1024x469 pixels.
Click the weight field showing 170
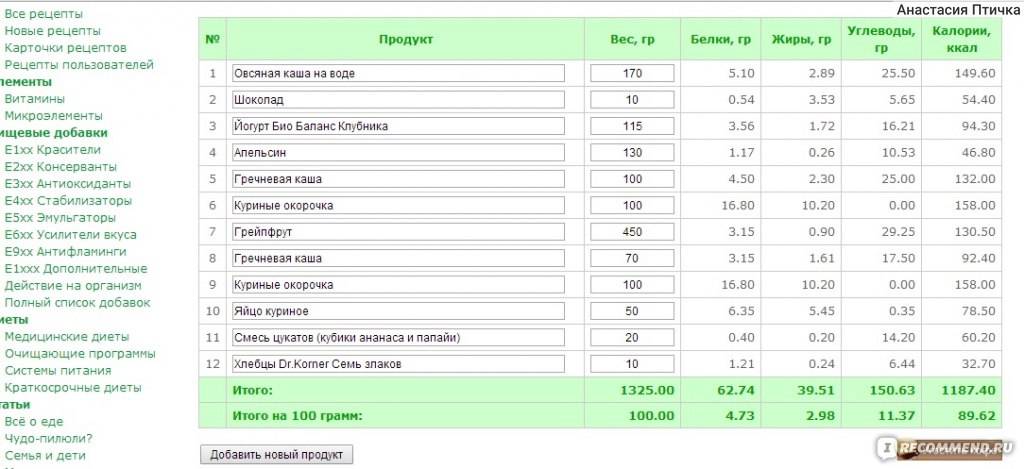[x=632, y=73]
